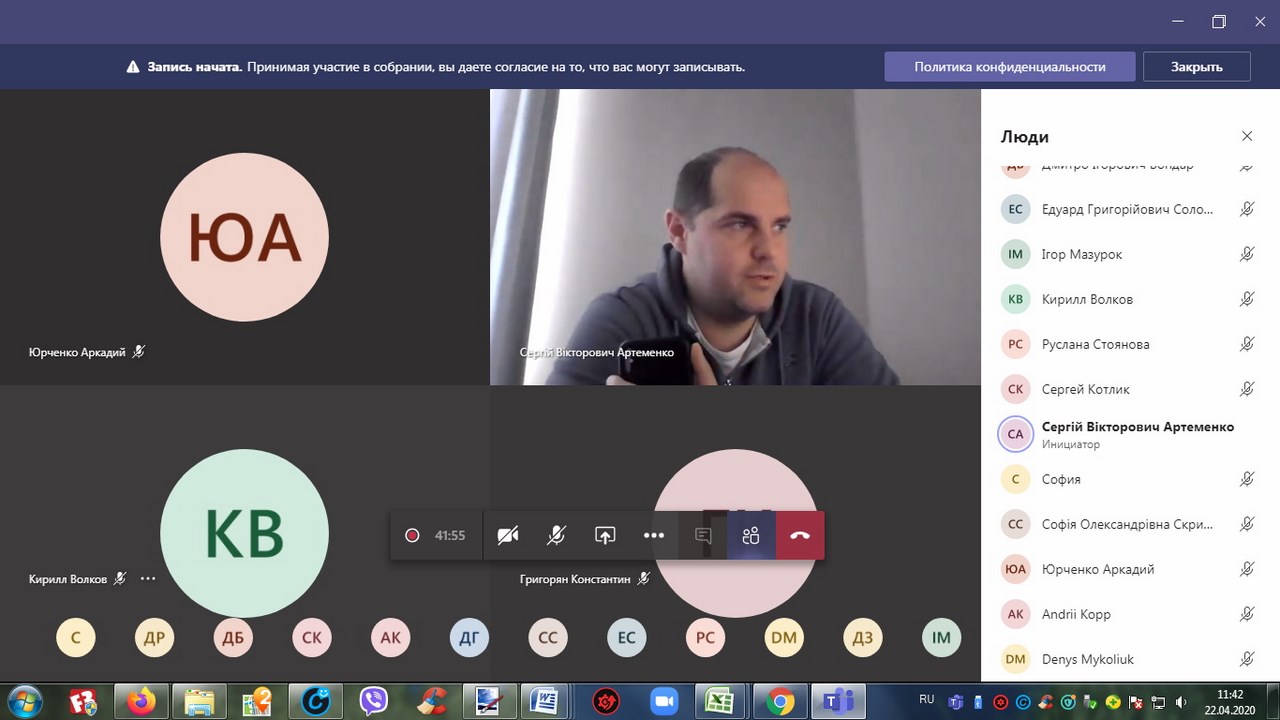Screen dimensions: 1280x720
Task: Click muted mic icon beside Кирилл Волков in list
Action: (1247, 299)
